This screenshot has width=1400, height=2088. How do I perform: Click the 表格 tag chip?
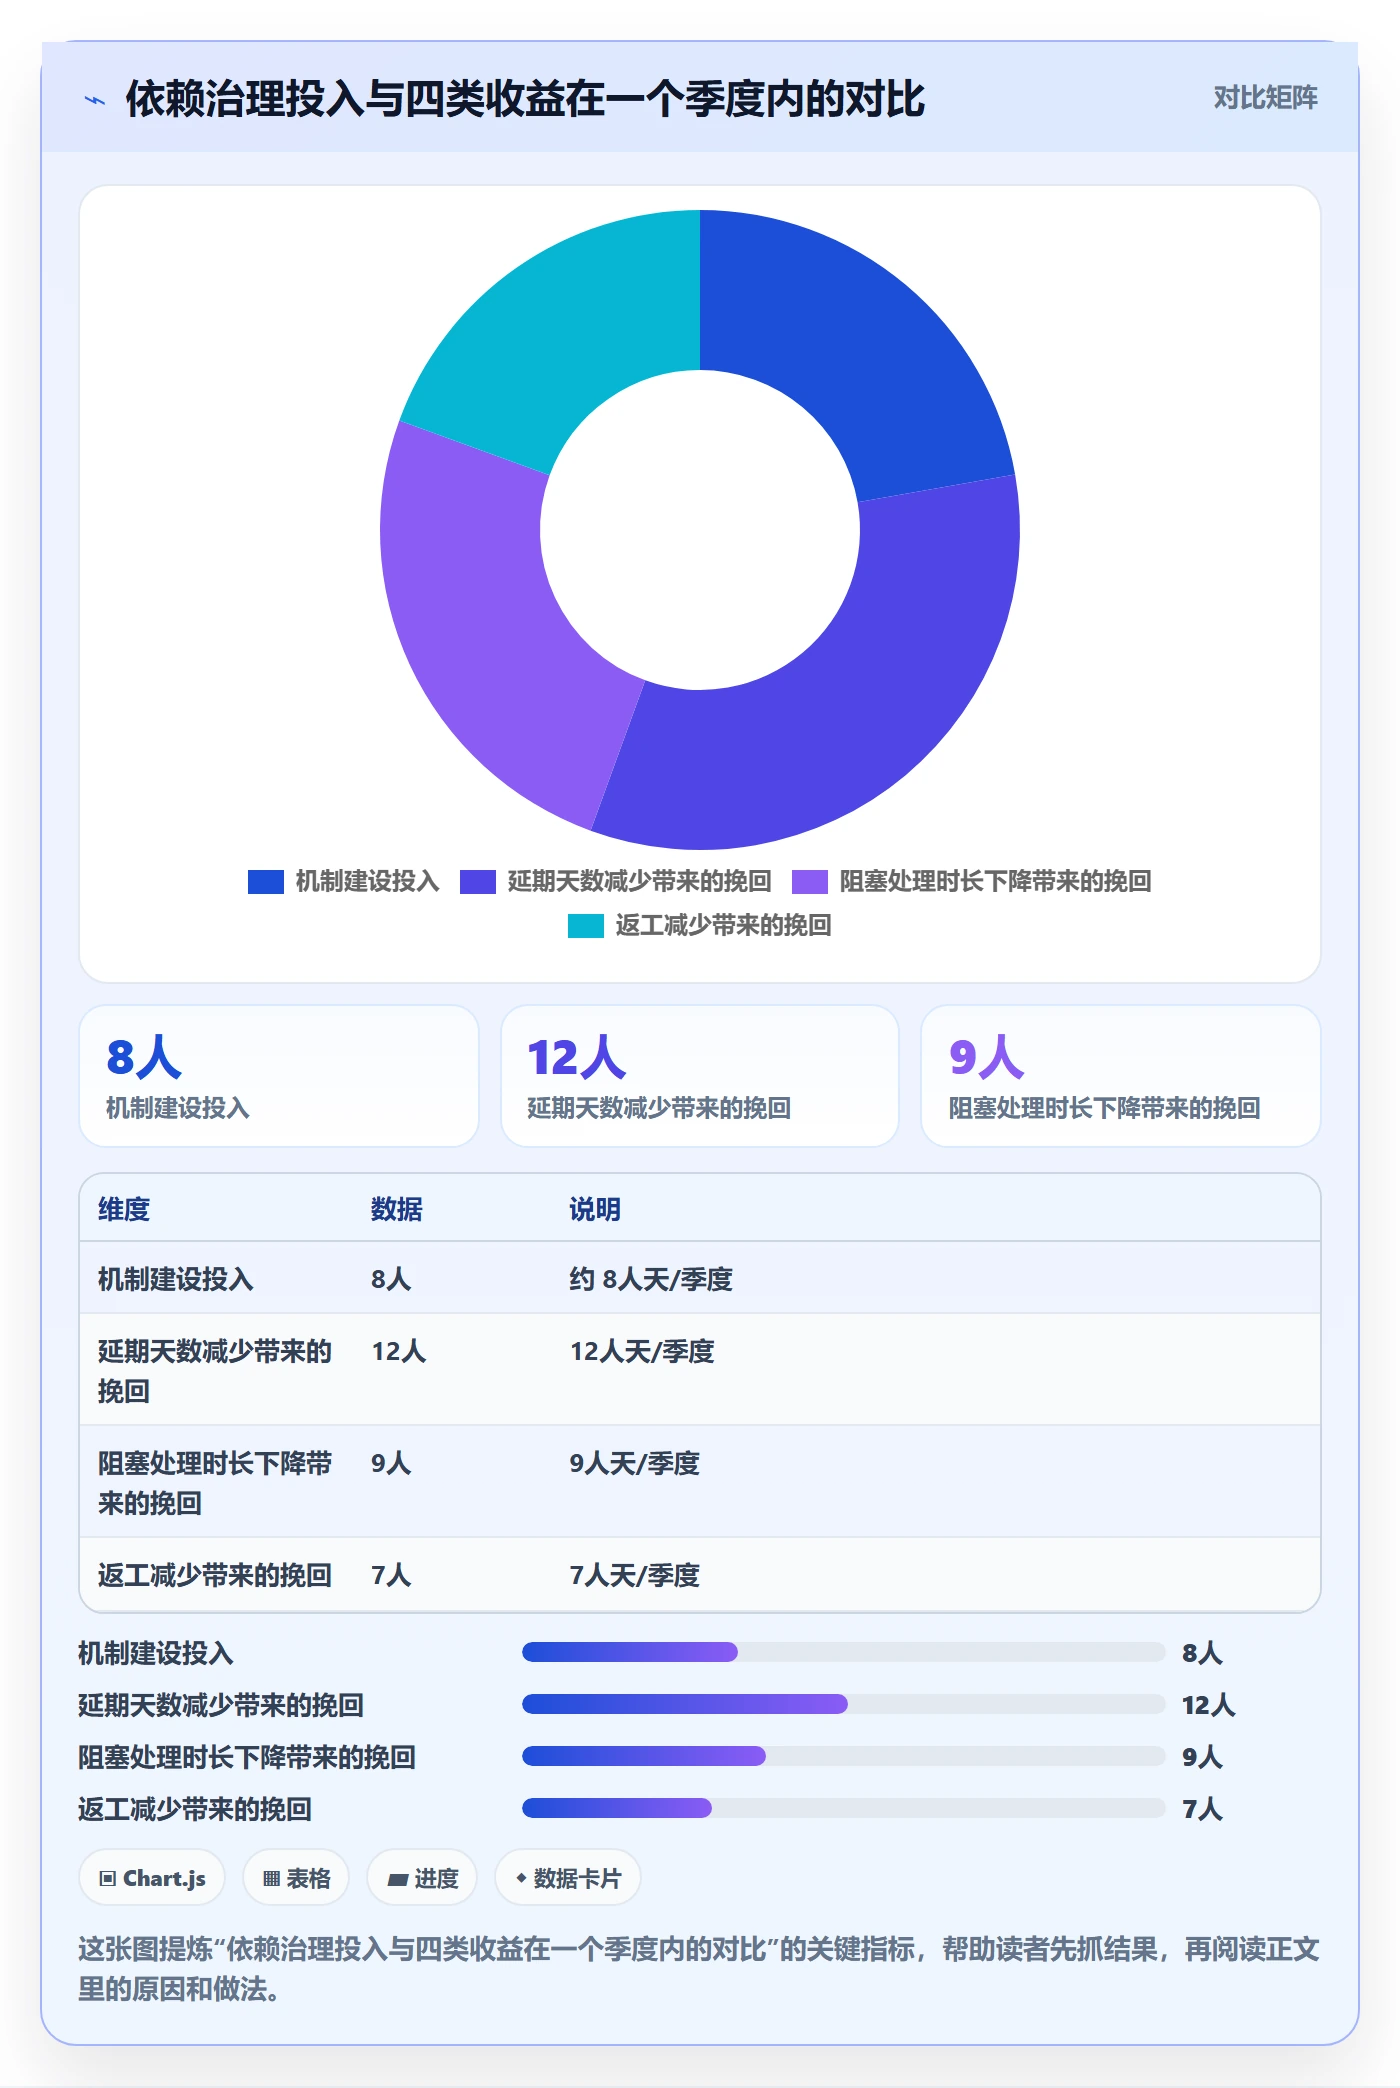coord(296,1878)
